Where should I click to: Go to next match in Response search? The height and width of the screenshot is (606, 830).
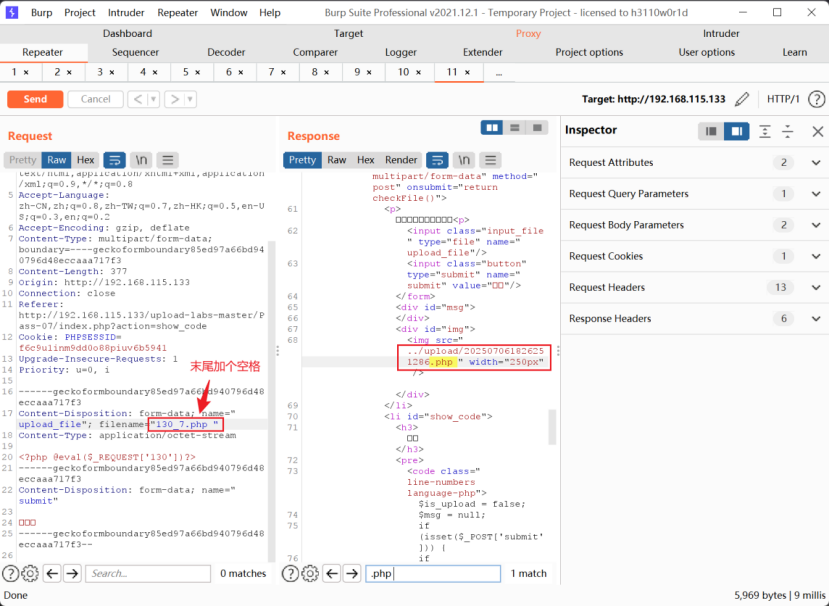click(353, 573)
